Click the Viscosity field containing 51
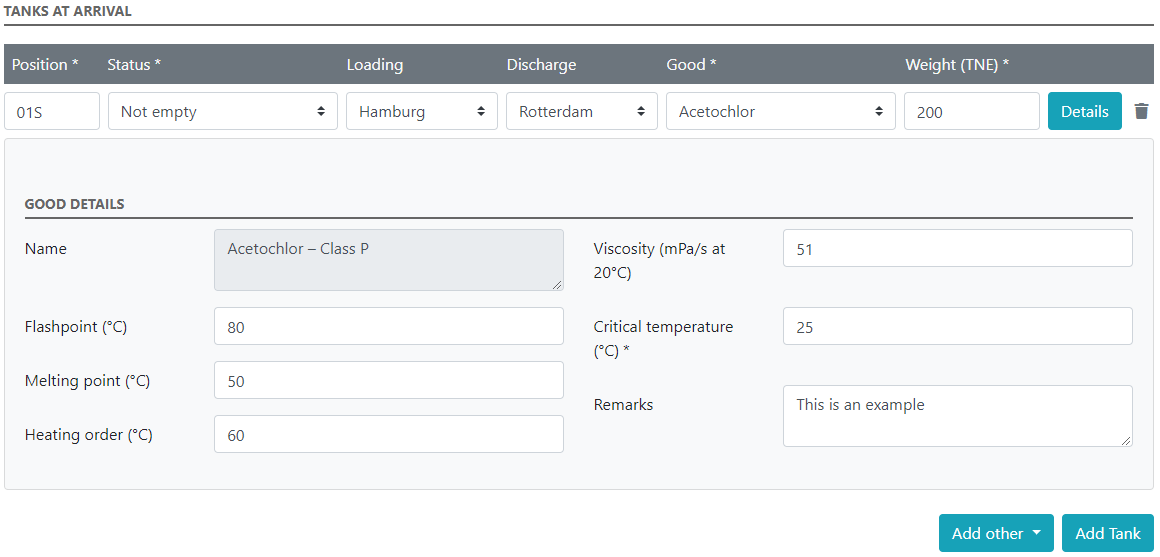The height and width of the screenshot is (557, 1160). [957, 249]
